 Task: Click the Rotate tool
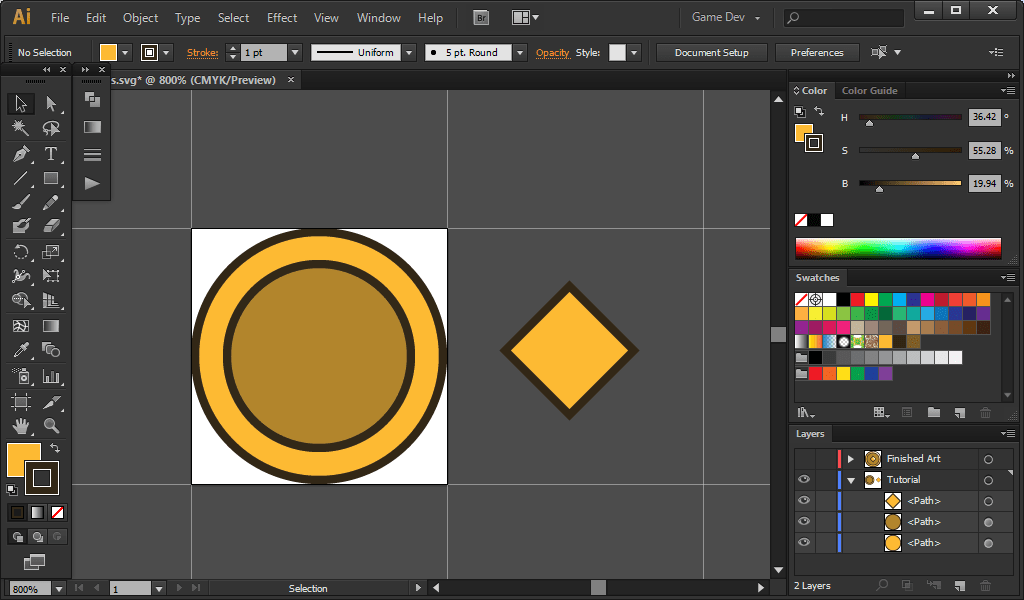pyautogui.click(x=20, y=252)
